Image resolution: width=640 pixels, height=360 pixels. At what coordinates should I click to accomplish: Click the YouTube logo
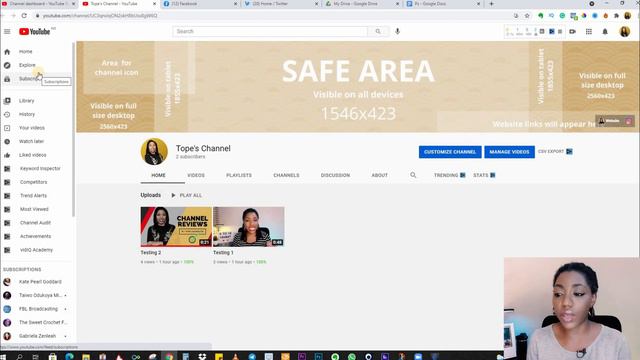tap(35, 31)
